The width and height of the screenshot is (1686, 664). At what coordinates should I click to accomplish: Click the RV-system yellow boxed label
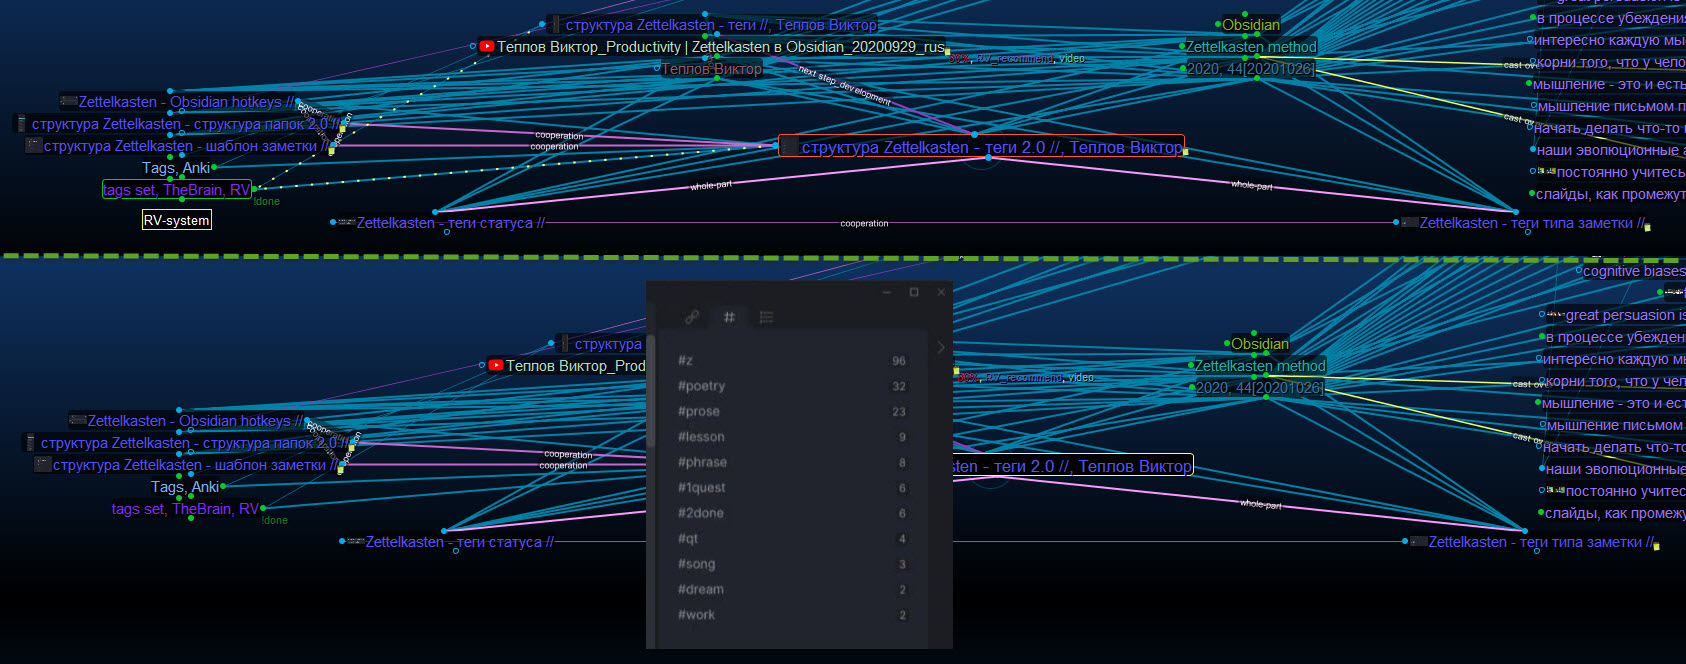(176, 220)
